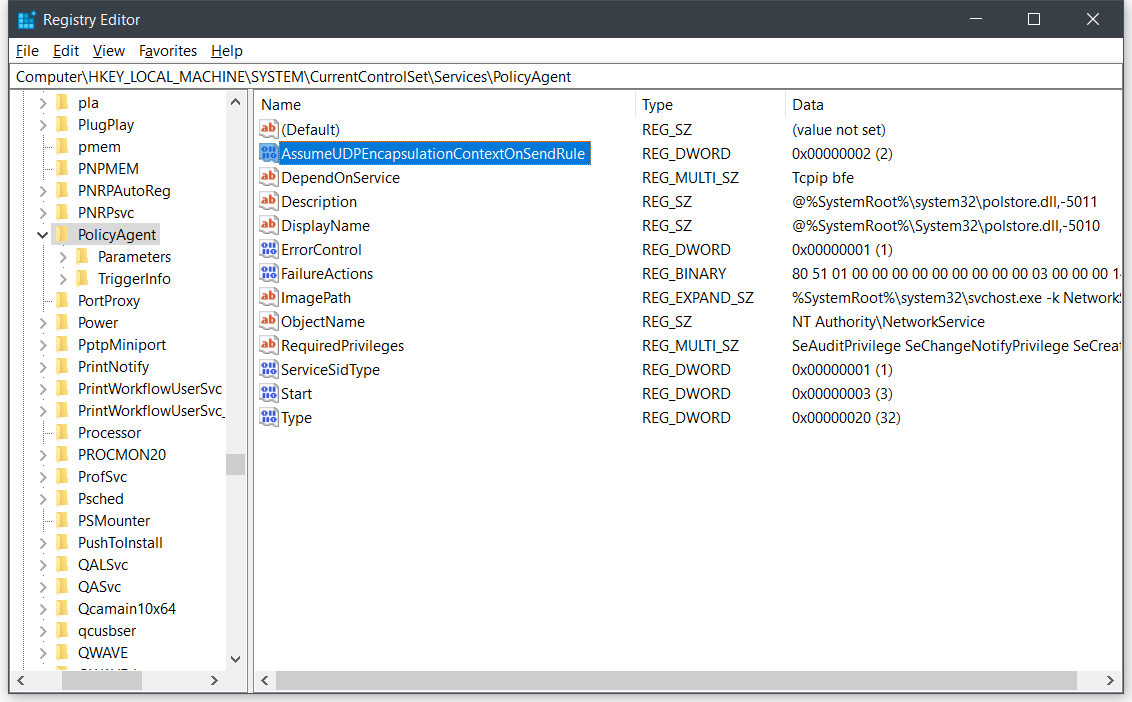The width and height of the screenshot is (1132, 702).
Task: Click the Start DWORD value icon
Action: pyautogui.click(x=269, y=393)
